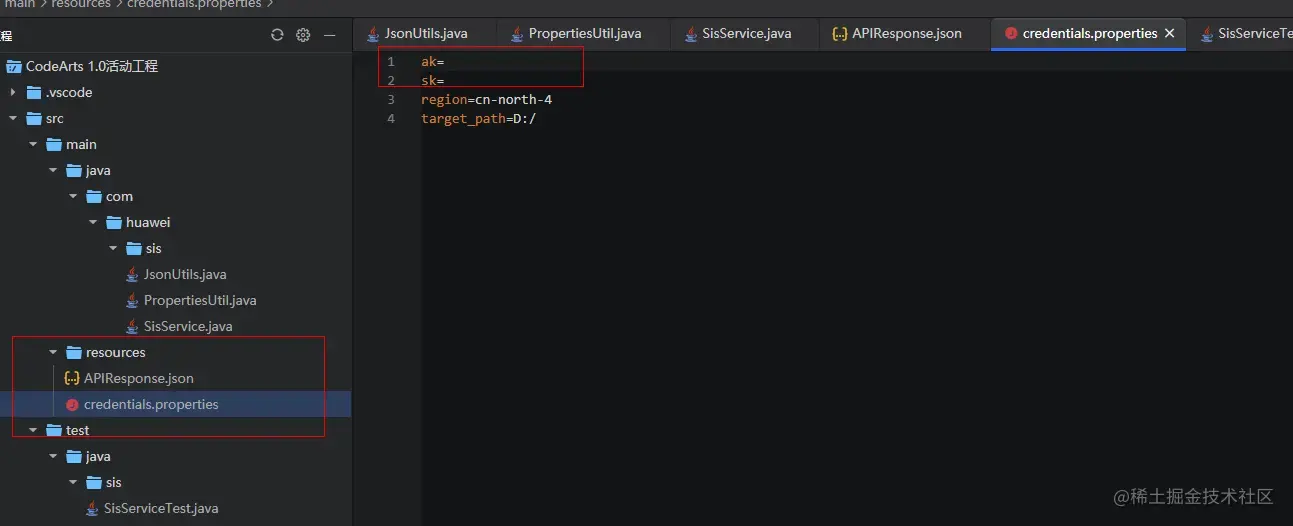1293x526 pixels.
Task: Collapse the com package arrow
Action: point(73,197)
